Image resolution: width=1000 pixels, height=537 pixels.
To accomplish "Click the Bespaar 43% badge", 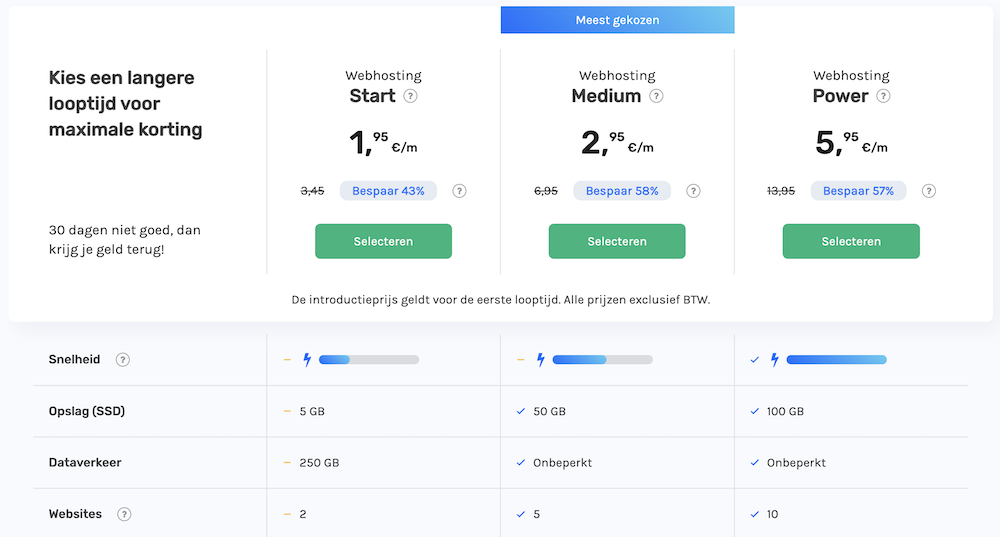I will [388, 191].
